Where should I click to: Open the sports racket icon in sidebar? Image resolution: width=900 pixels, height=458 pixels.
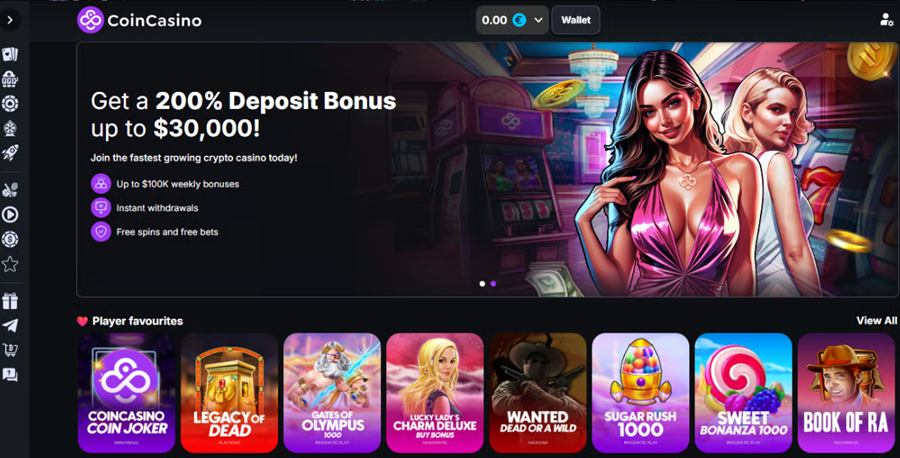click(10, 190)
